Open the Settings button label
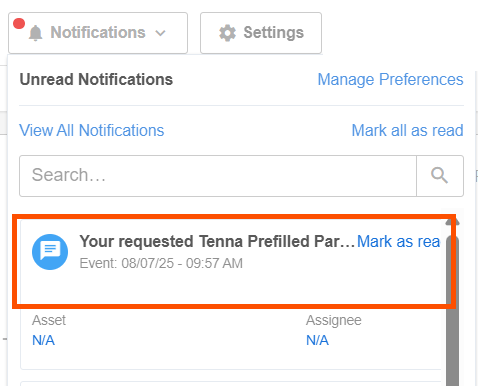 click(273, 33)
